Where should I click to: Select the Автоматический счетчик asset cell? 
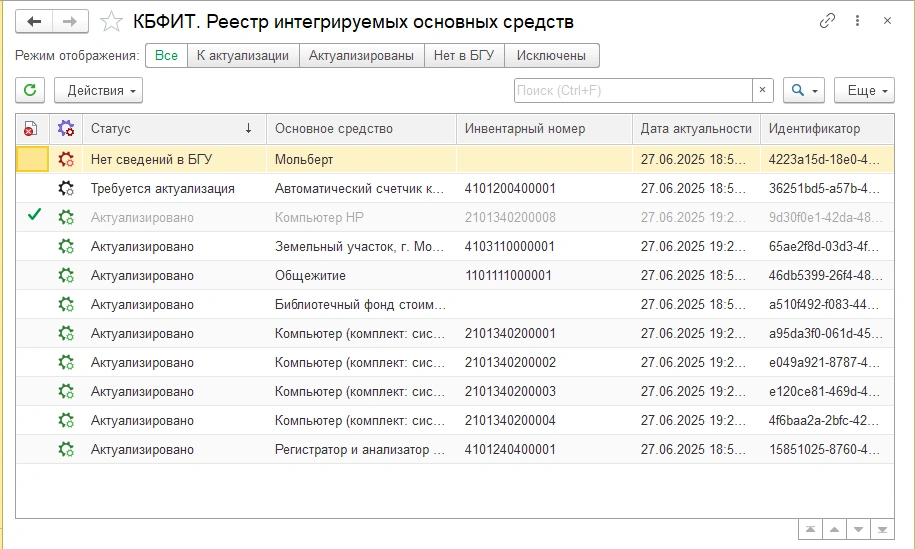point(361,188)
